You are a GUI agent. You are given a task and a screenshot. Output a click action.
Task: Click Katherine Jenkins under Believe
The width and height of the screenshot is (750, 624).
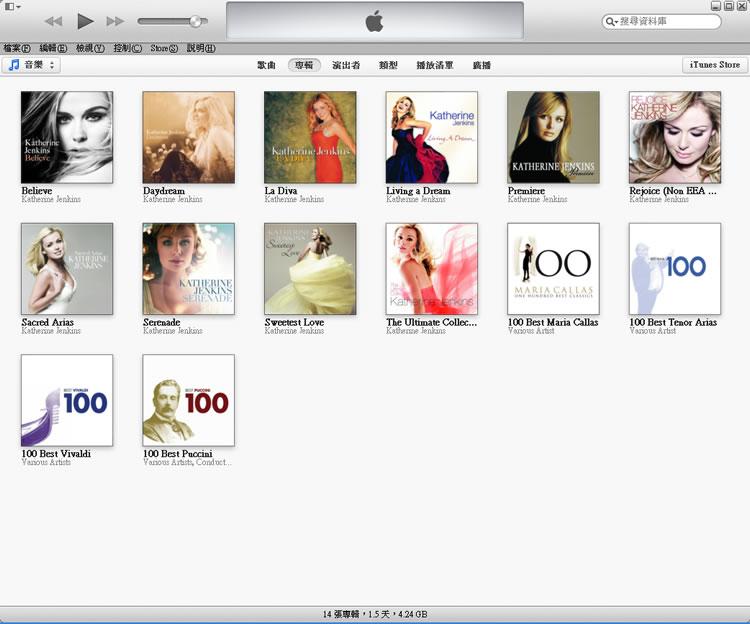tap(51, 199)
